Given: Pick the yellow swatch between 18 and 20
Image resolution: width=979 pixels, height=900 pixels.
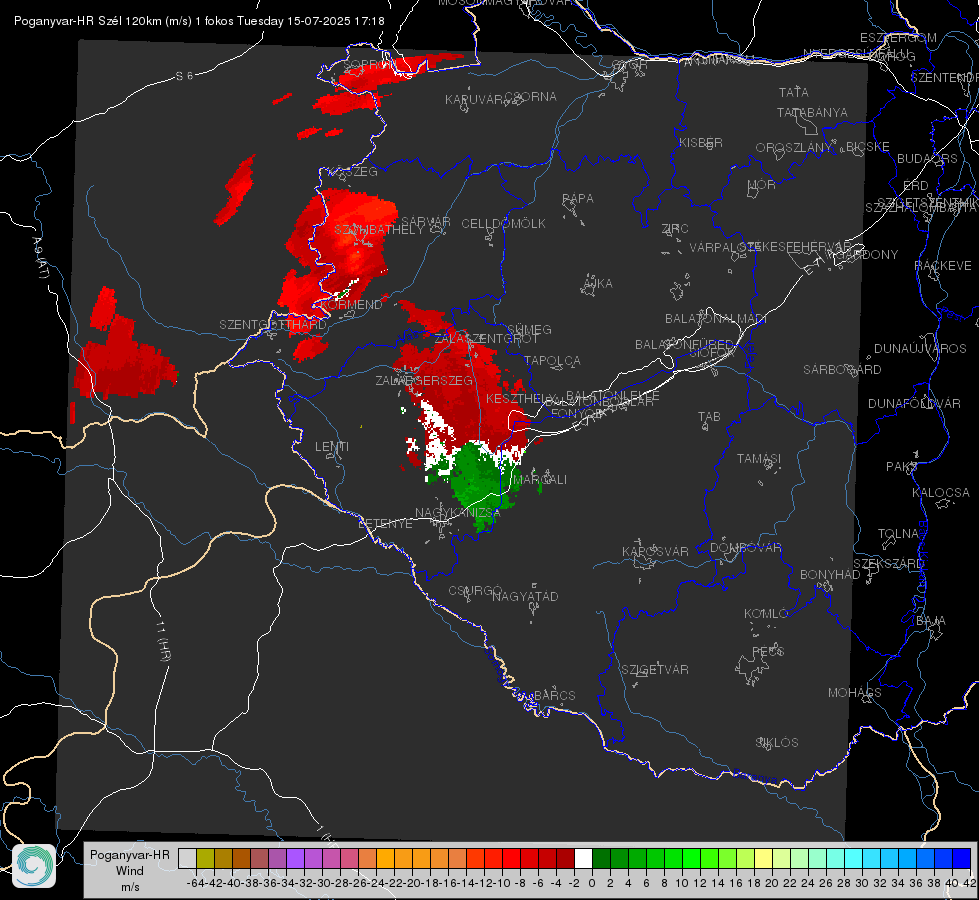Looking at the screenshot, I should (764, 858).
